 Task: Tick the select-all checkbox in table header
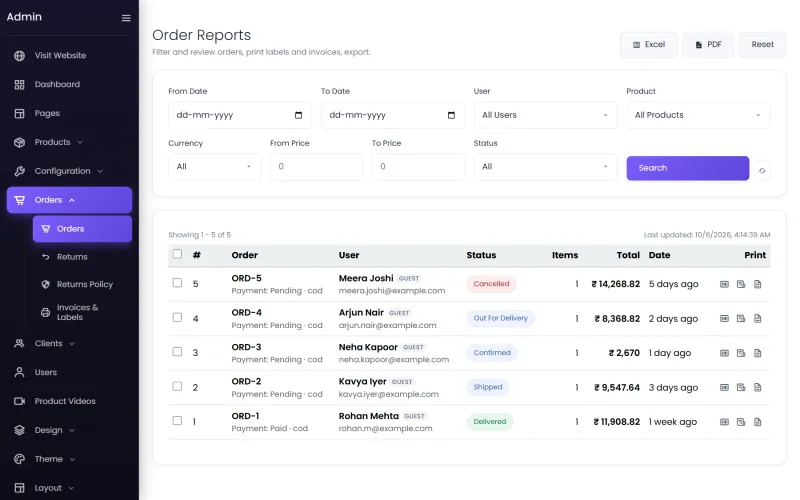pos(177,254)
